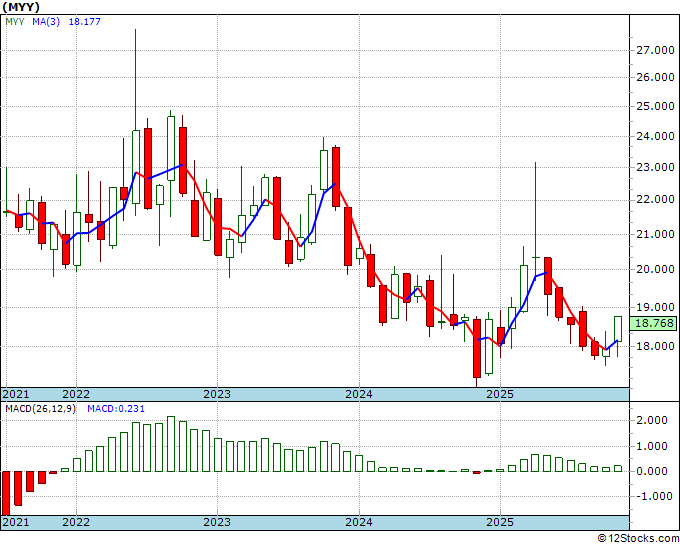Click 2024 on the price chart timeline
The image size is (680, 546).
coord(359,394)
